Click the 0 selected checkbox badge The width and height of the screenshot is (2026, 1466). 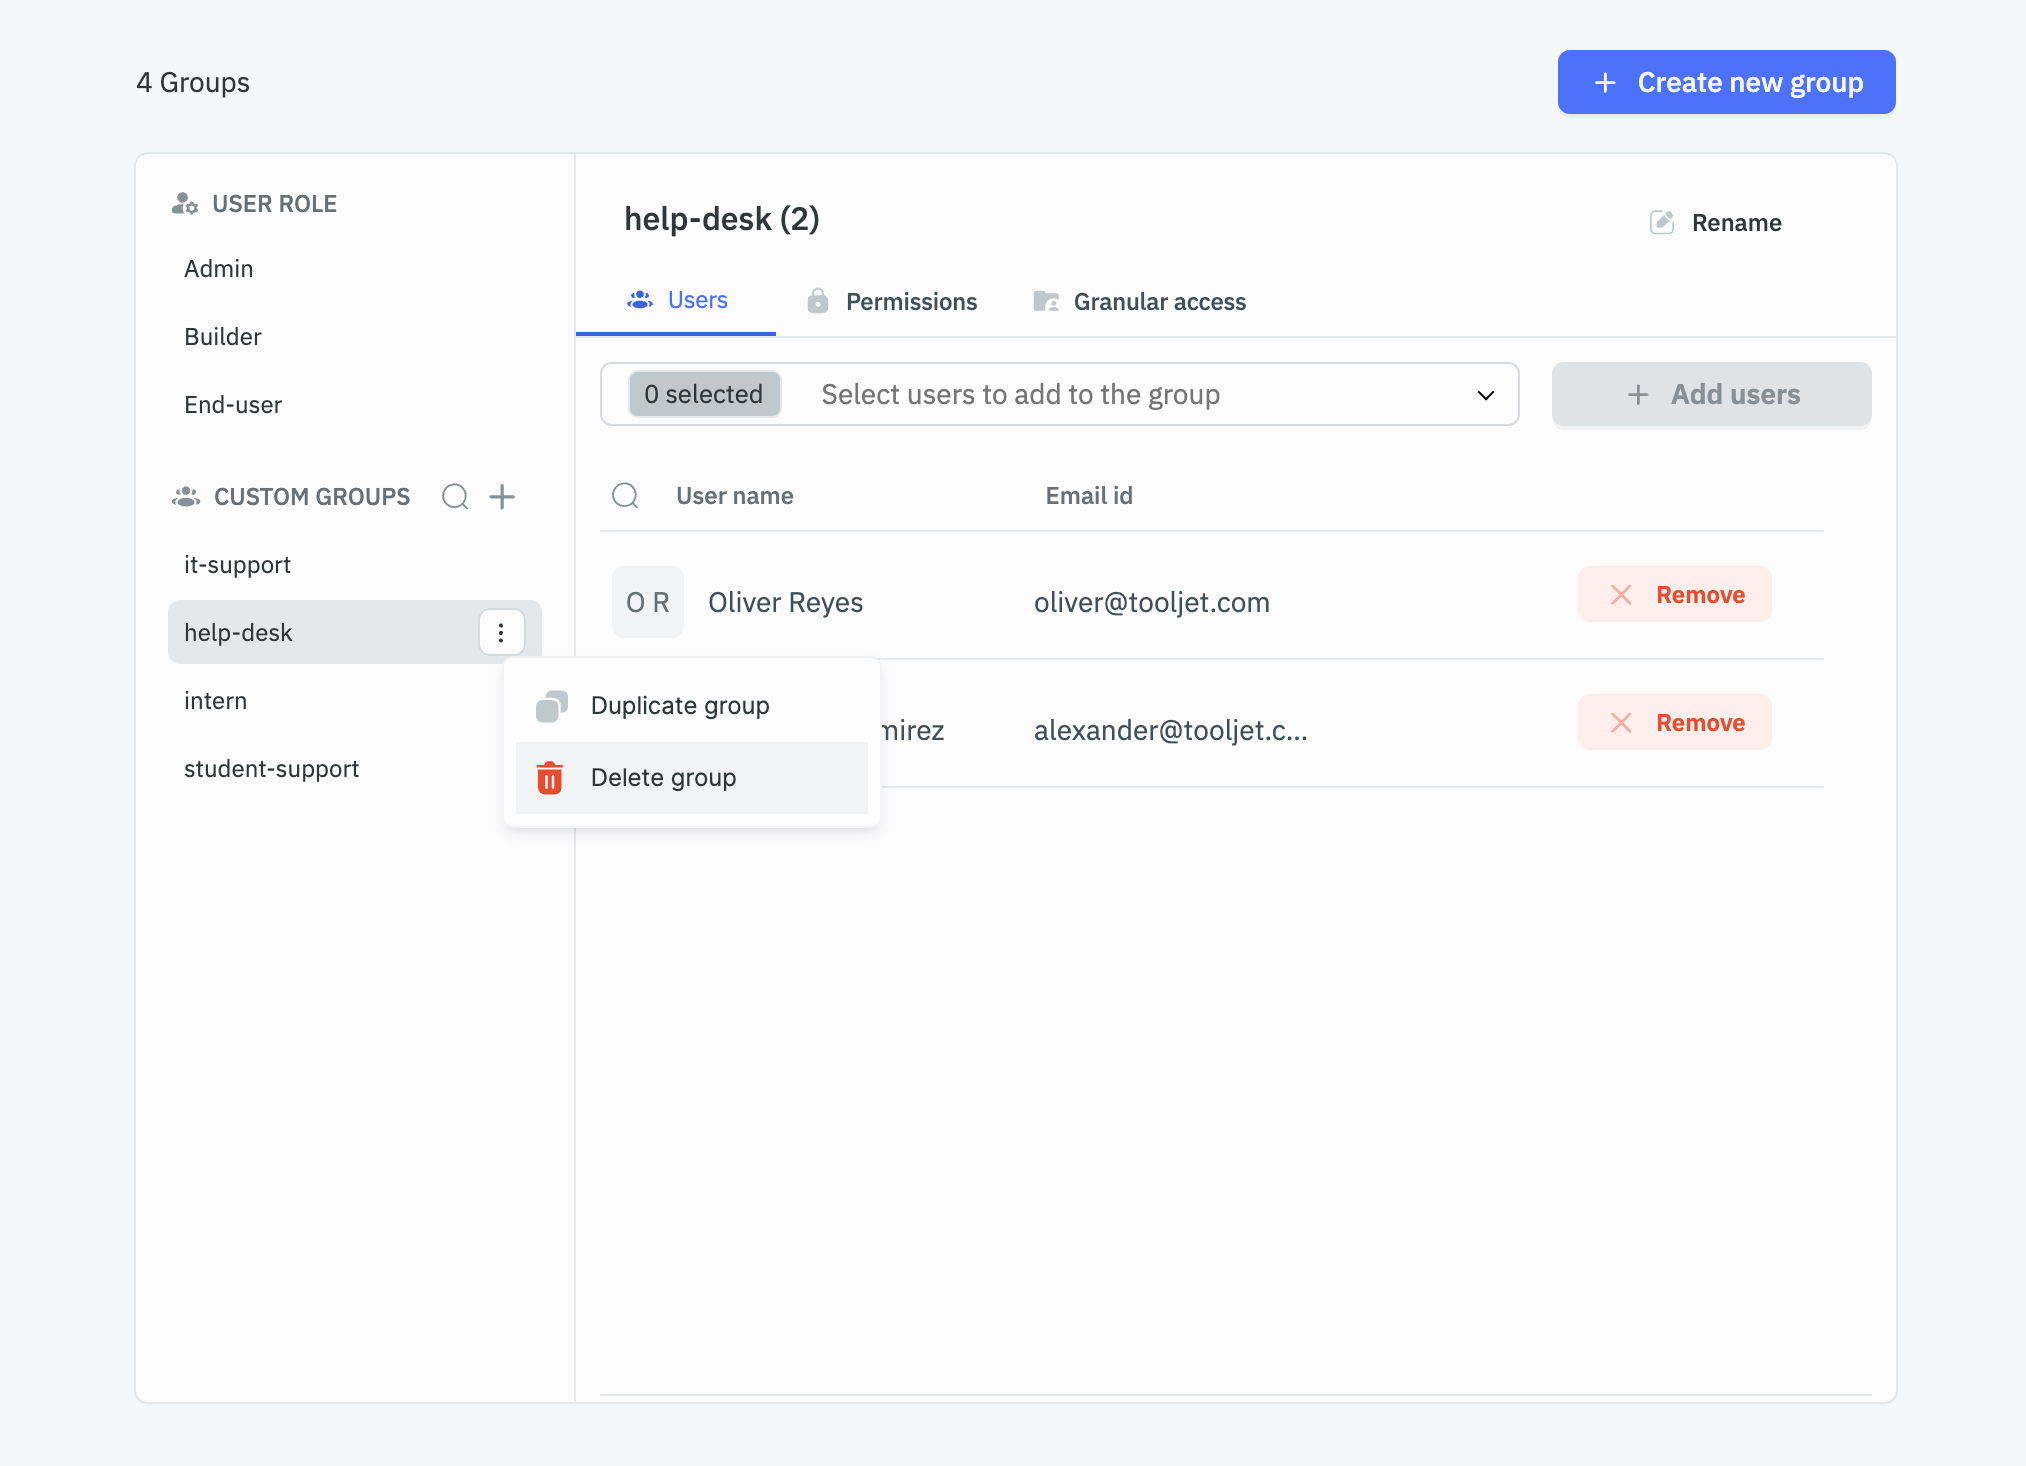coord(703,393)
